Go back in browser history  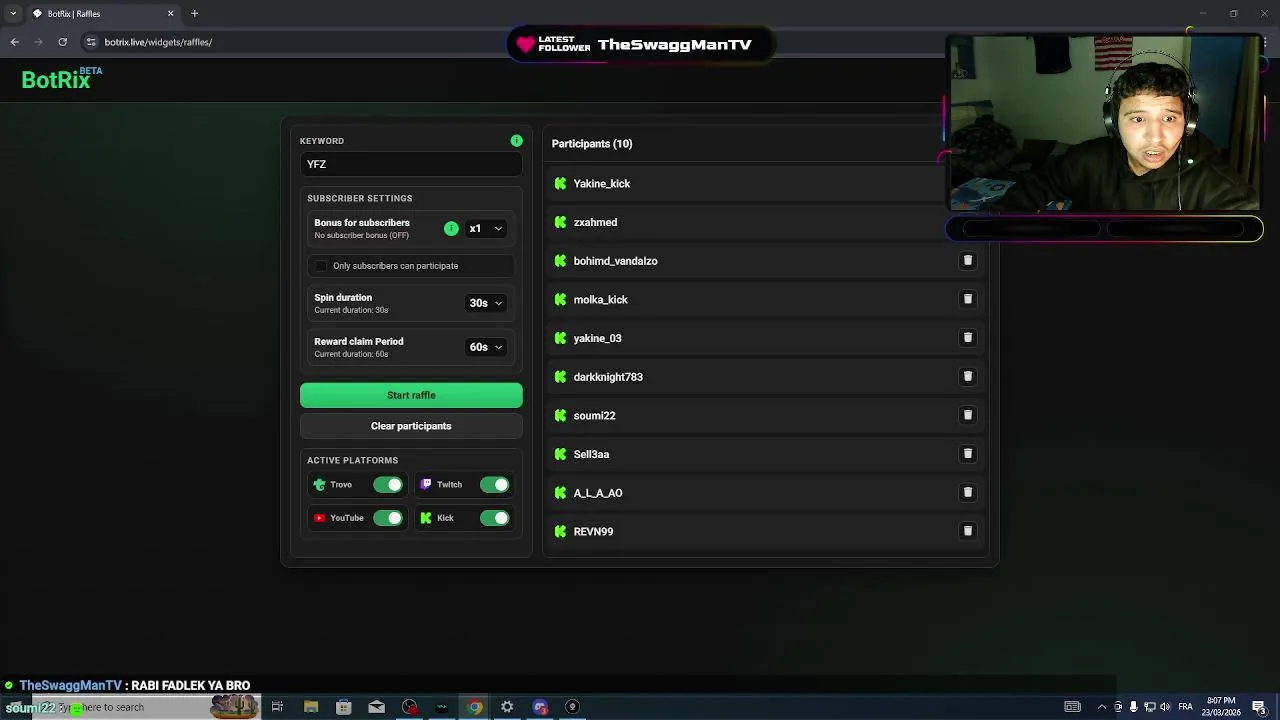point(14,42)
